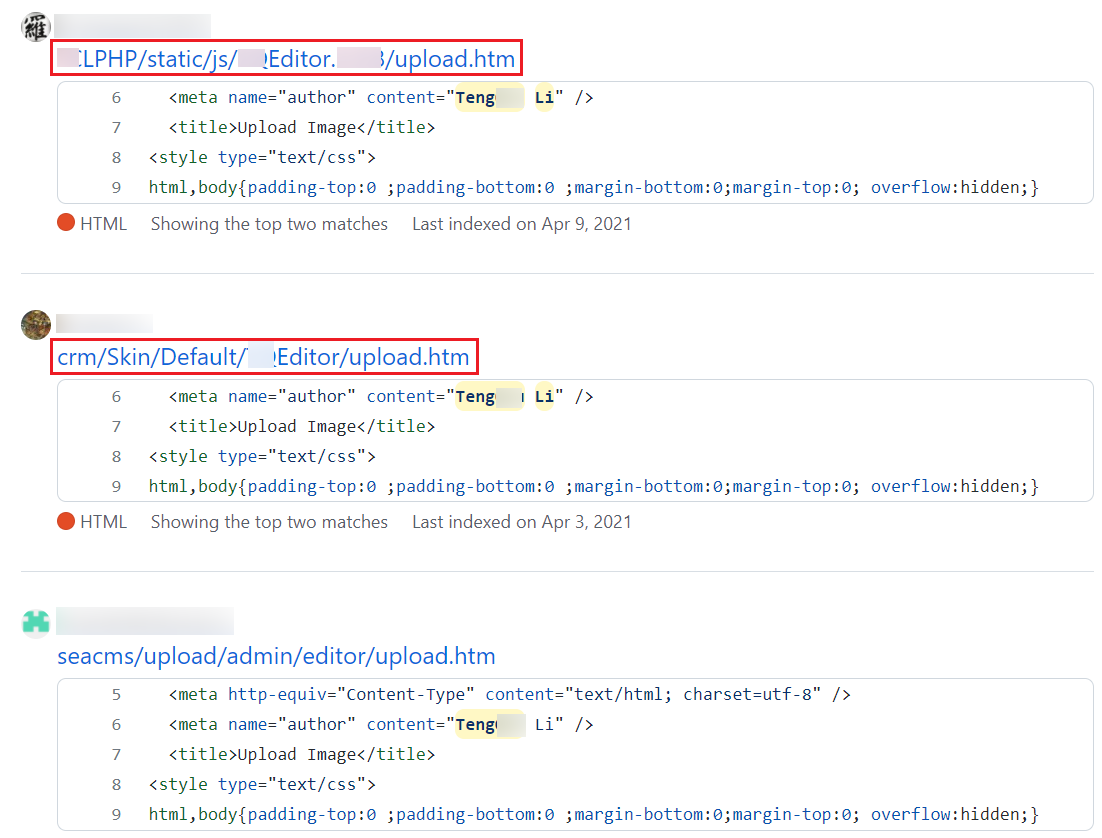The height and width of the screenshot is (838, 1102).
Task: Click the blurred repository name above the crm link
Action: [x=104, y=324]
